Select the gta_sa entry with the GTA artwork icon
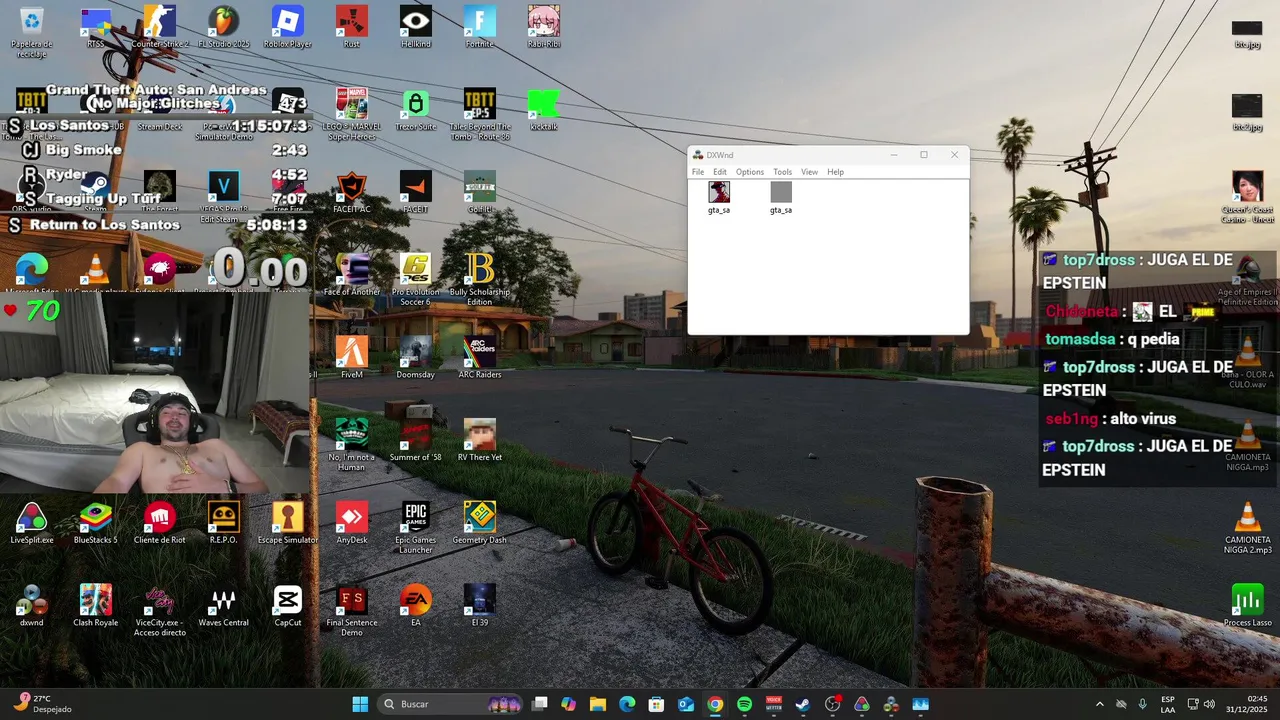The image size is (1280, 720). (719, 197)
